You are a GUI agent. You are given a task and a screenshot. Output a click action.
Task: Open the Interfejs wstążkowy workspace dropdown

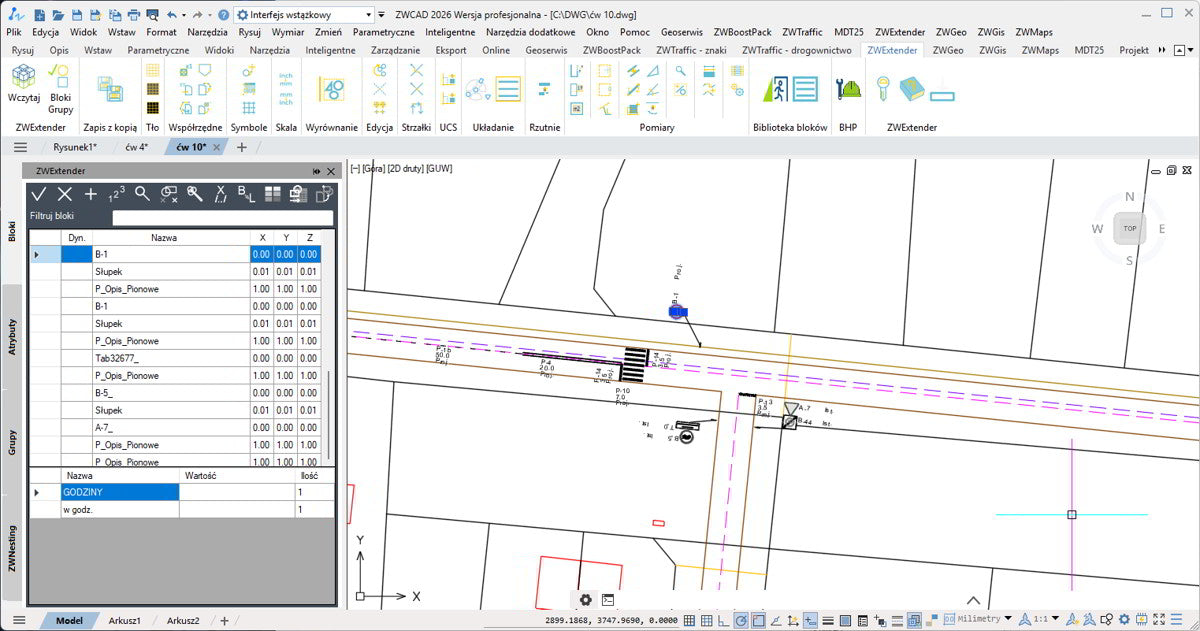pyautogui.click(x=304, y=15)
